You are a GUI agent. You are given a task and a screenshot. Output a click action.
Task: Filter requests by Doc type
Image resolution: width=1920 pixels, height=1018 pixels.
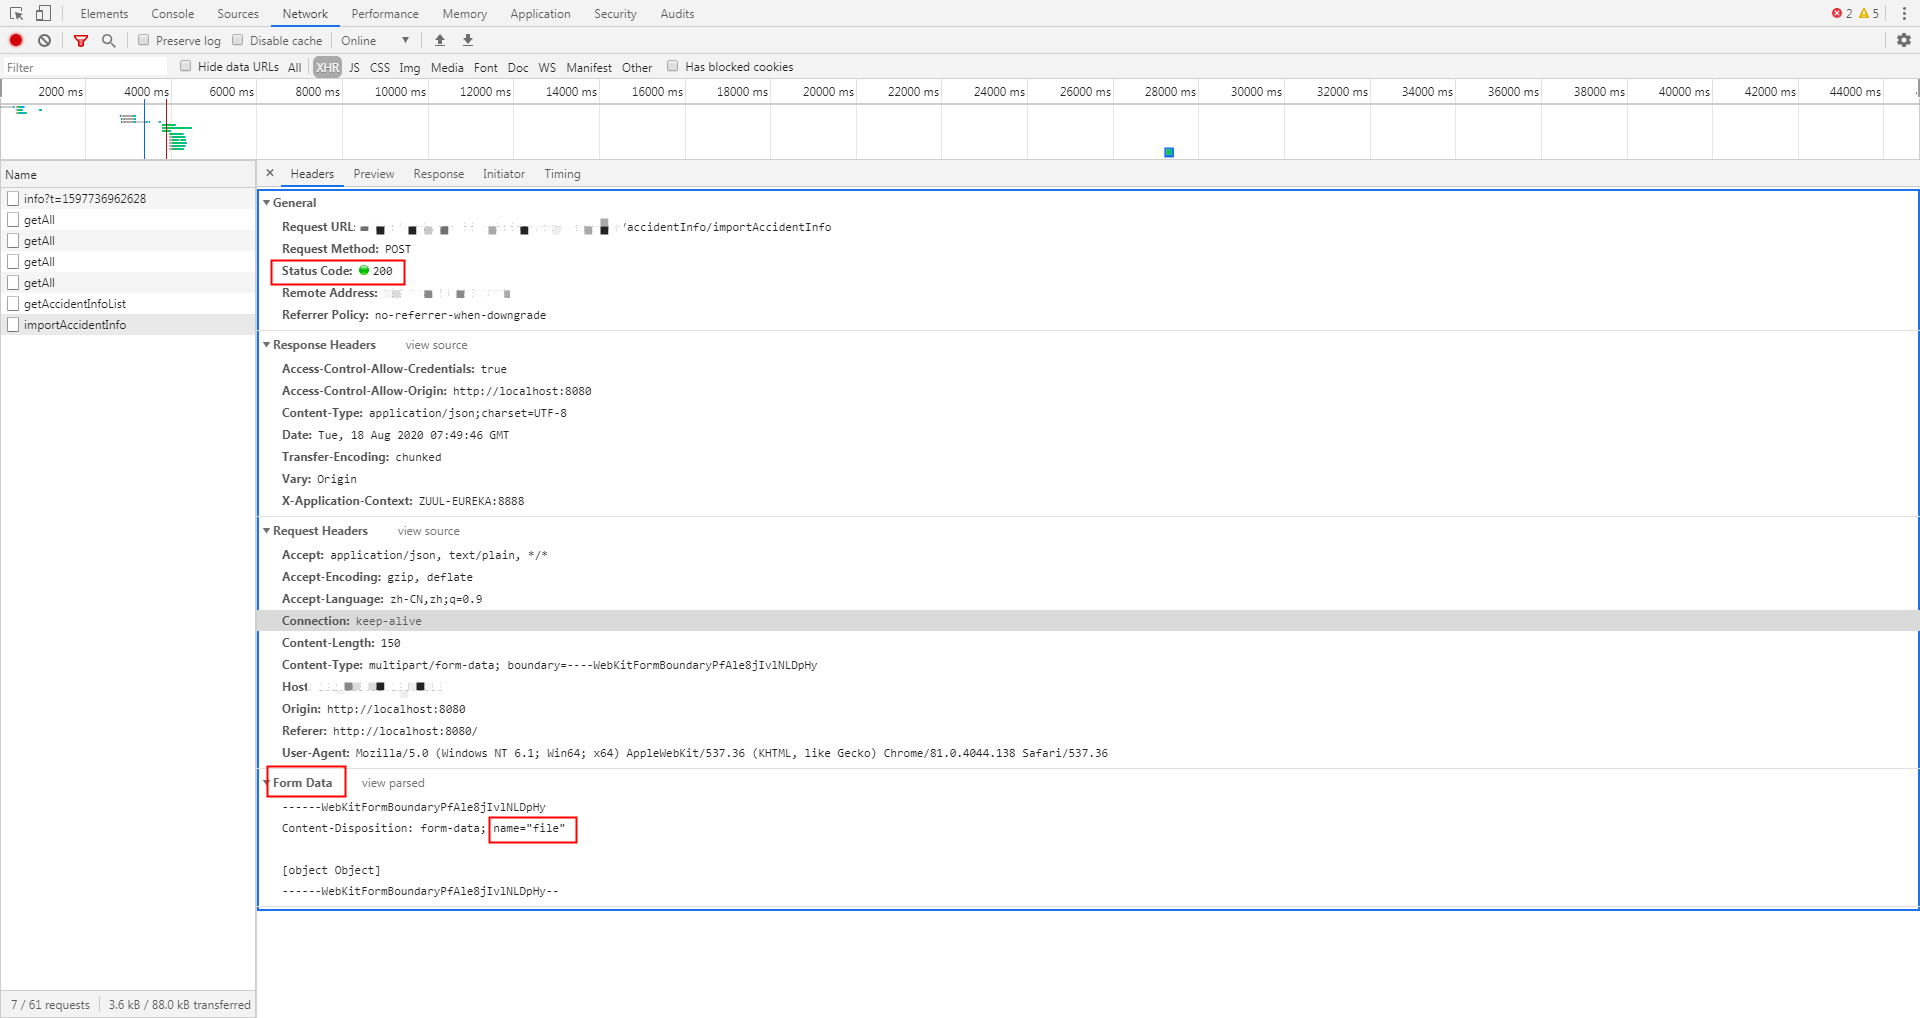click(518, 67)
